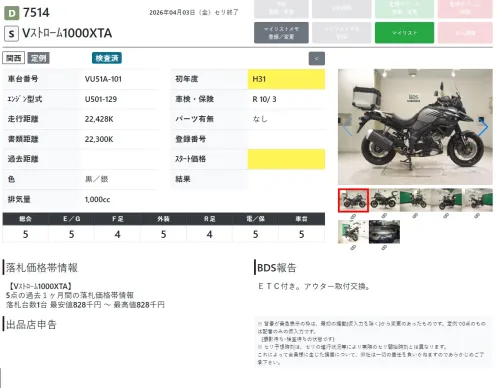Select the first red-bordered motorcycle thumbnail

(x=353, y=200)
